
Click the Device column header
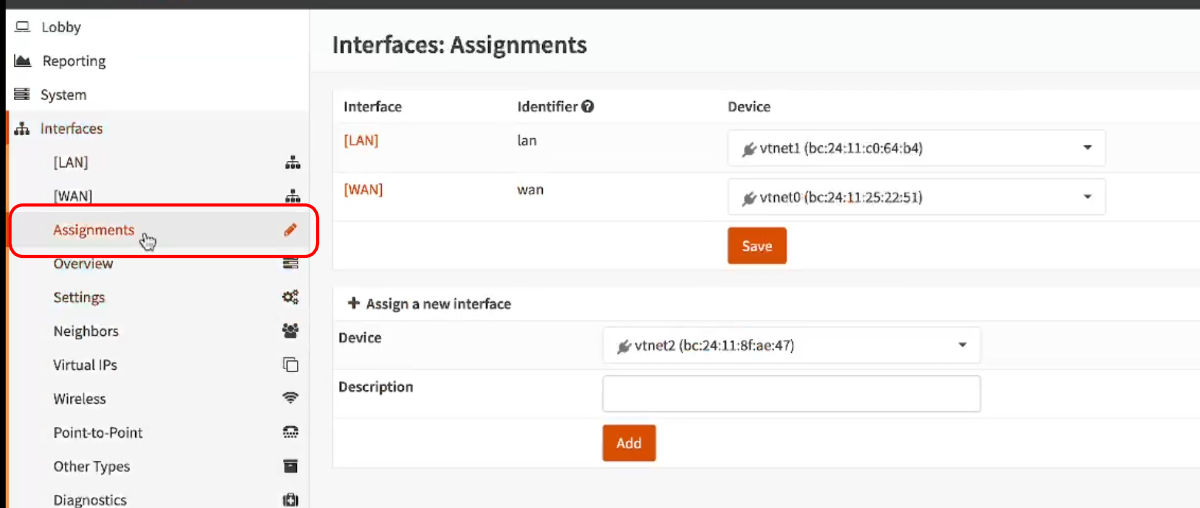coord(749,106)
